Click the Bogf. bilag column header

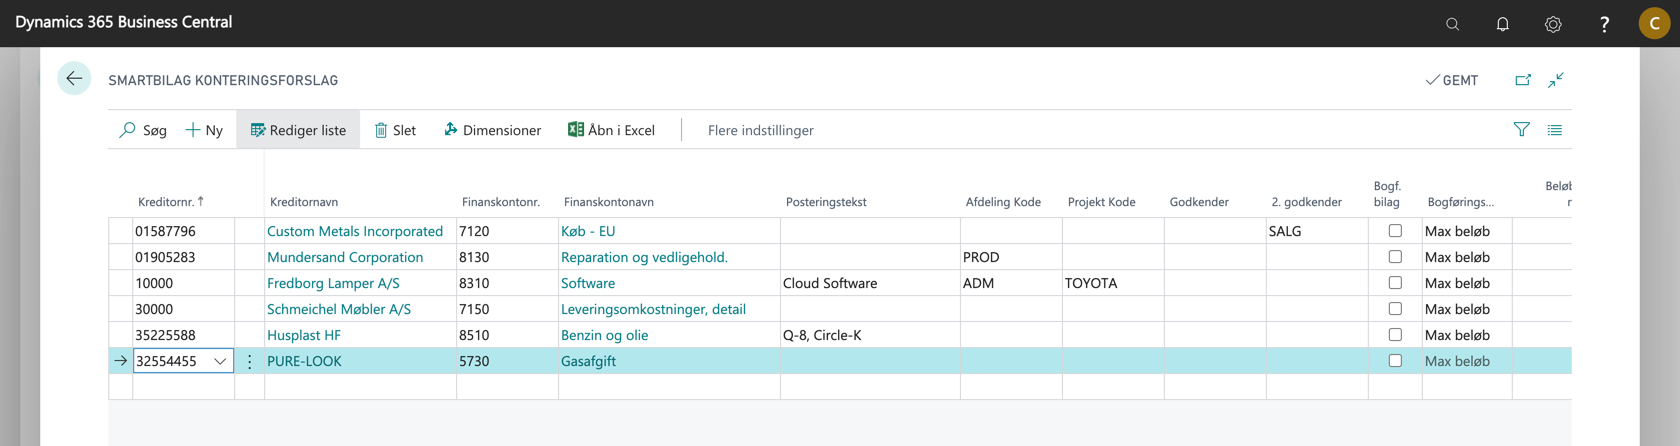click(1387, 193)
